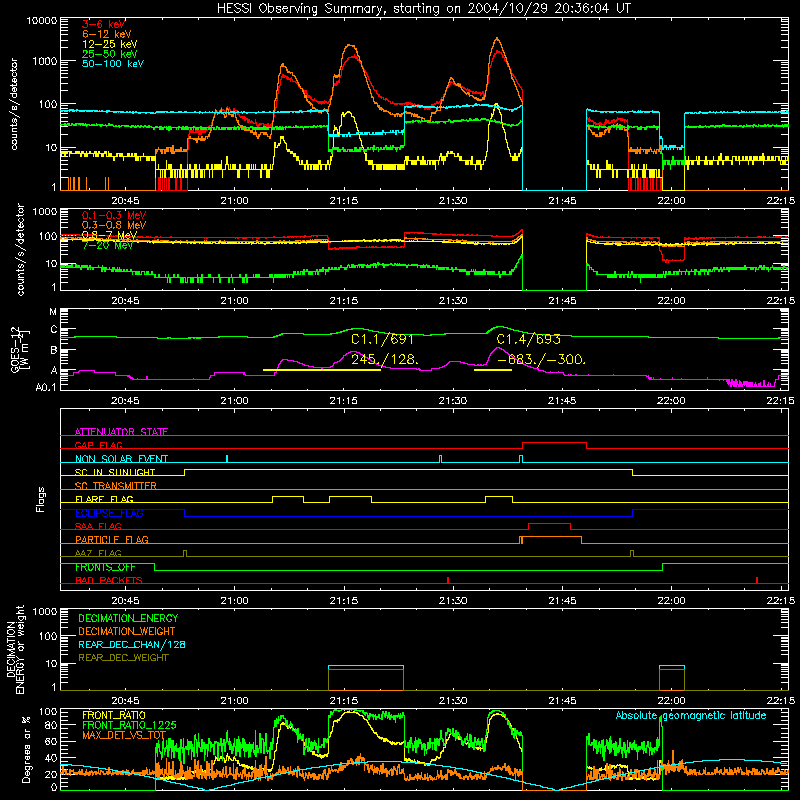Select the SAA_FLAG label
Viewport: 800px width, 800px height.
(x=98, y=526)
